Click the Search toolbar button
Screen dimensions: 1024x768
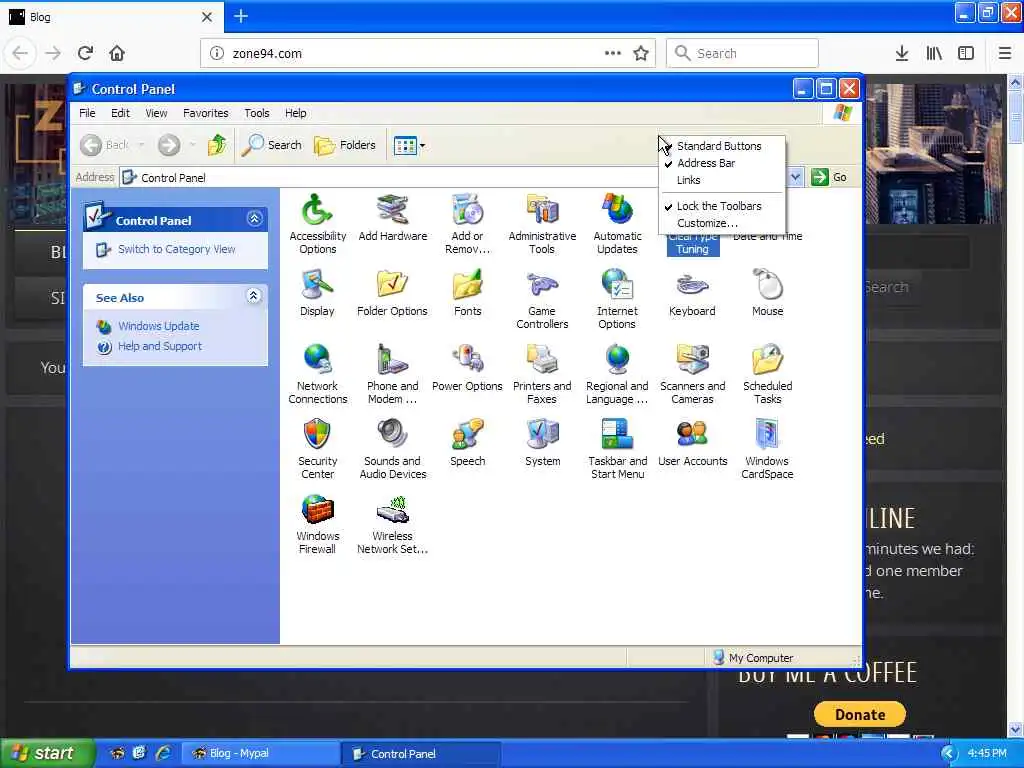272,145
